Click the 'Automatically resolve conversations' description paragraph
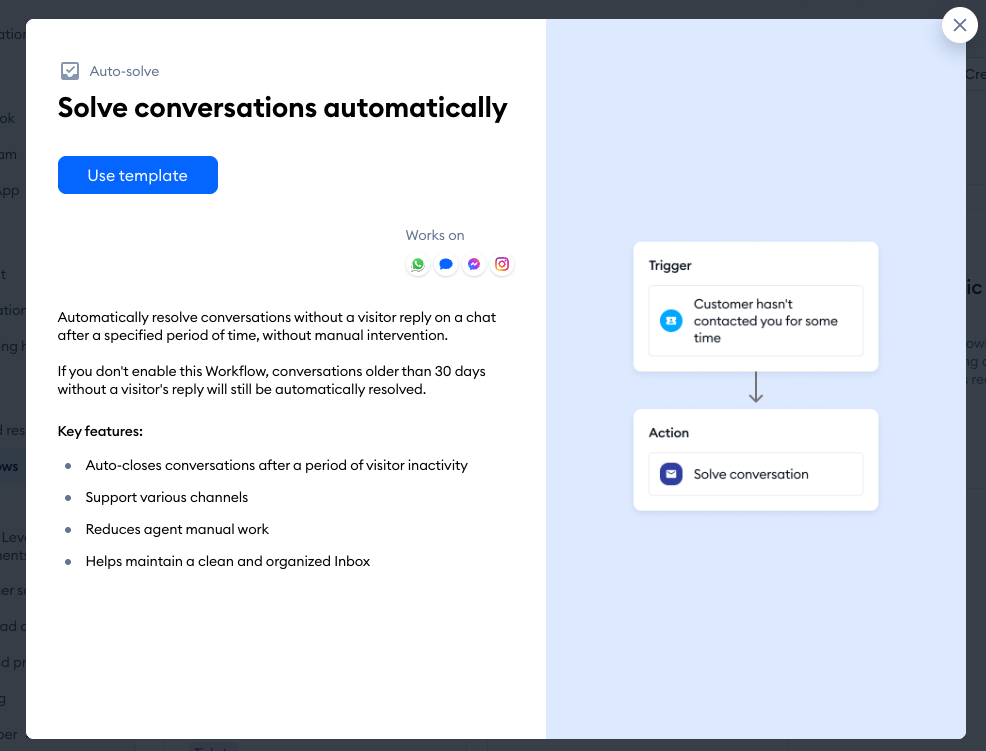 (x=277, y=326)
